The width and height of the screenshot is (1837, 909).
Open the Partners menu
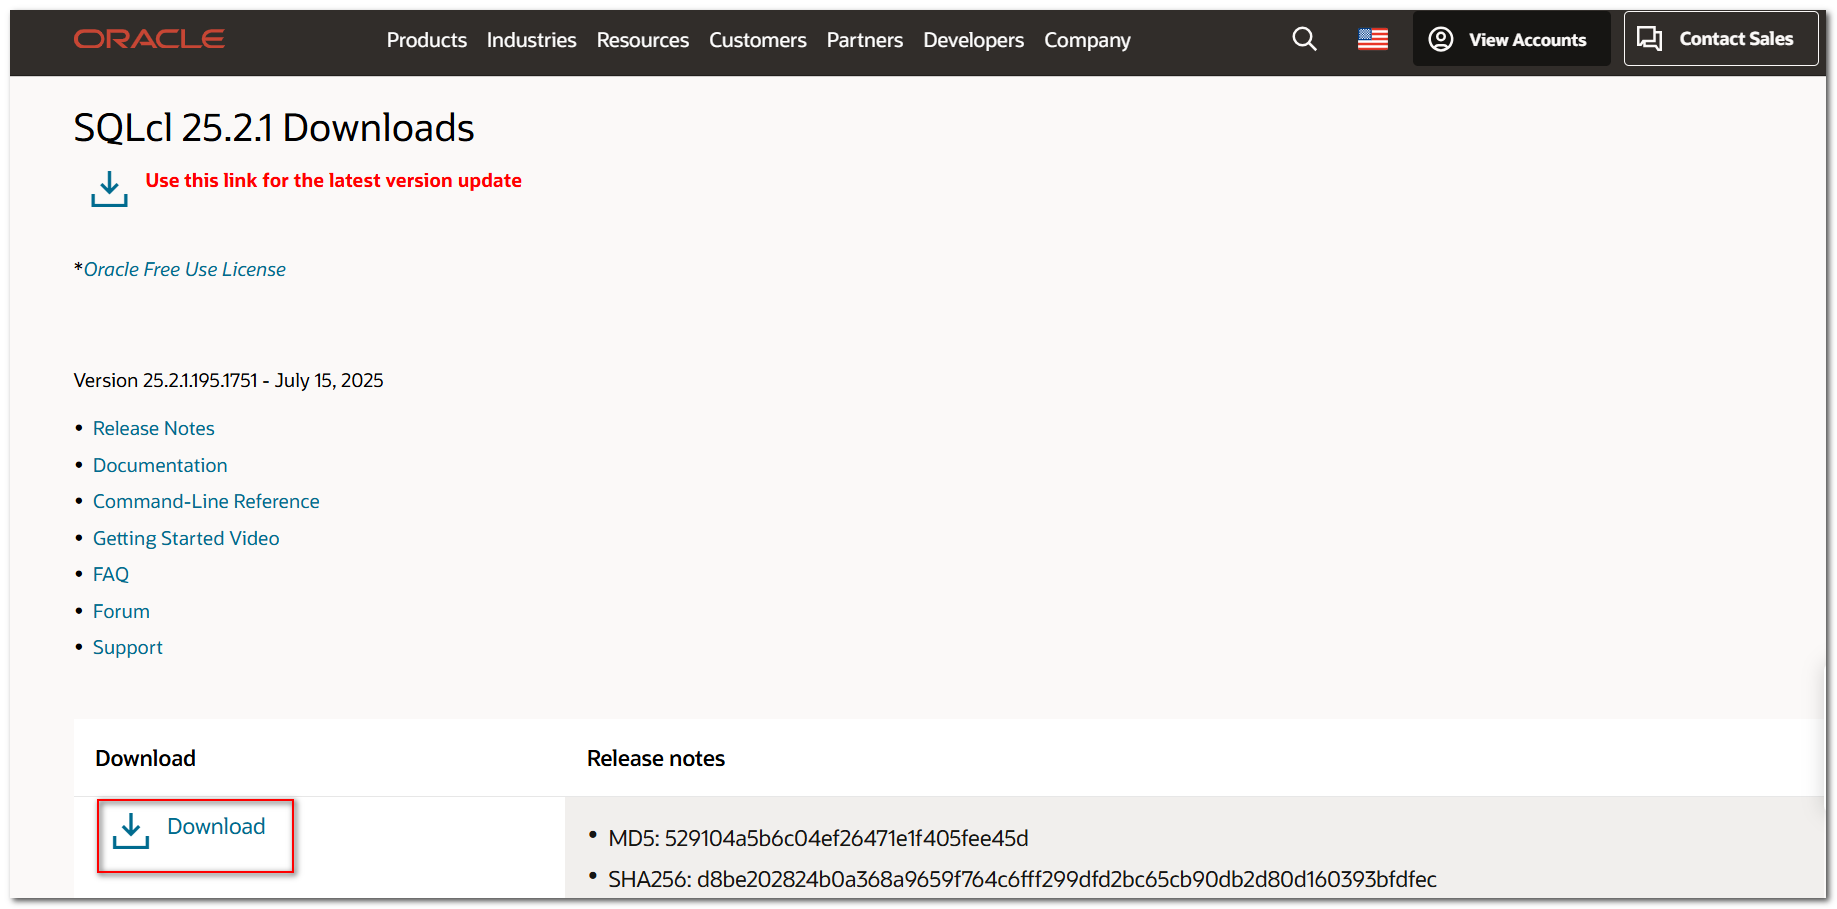click(x=864, y=40)
